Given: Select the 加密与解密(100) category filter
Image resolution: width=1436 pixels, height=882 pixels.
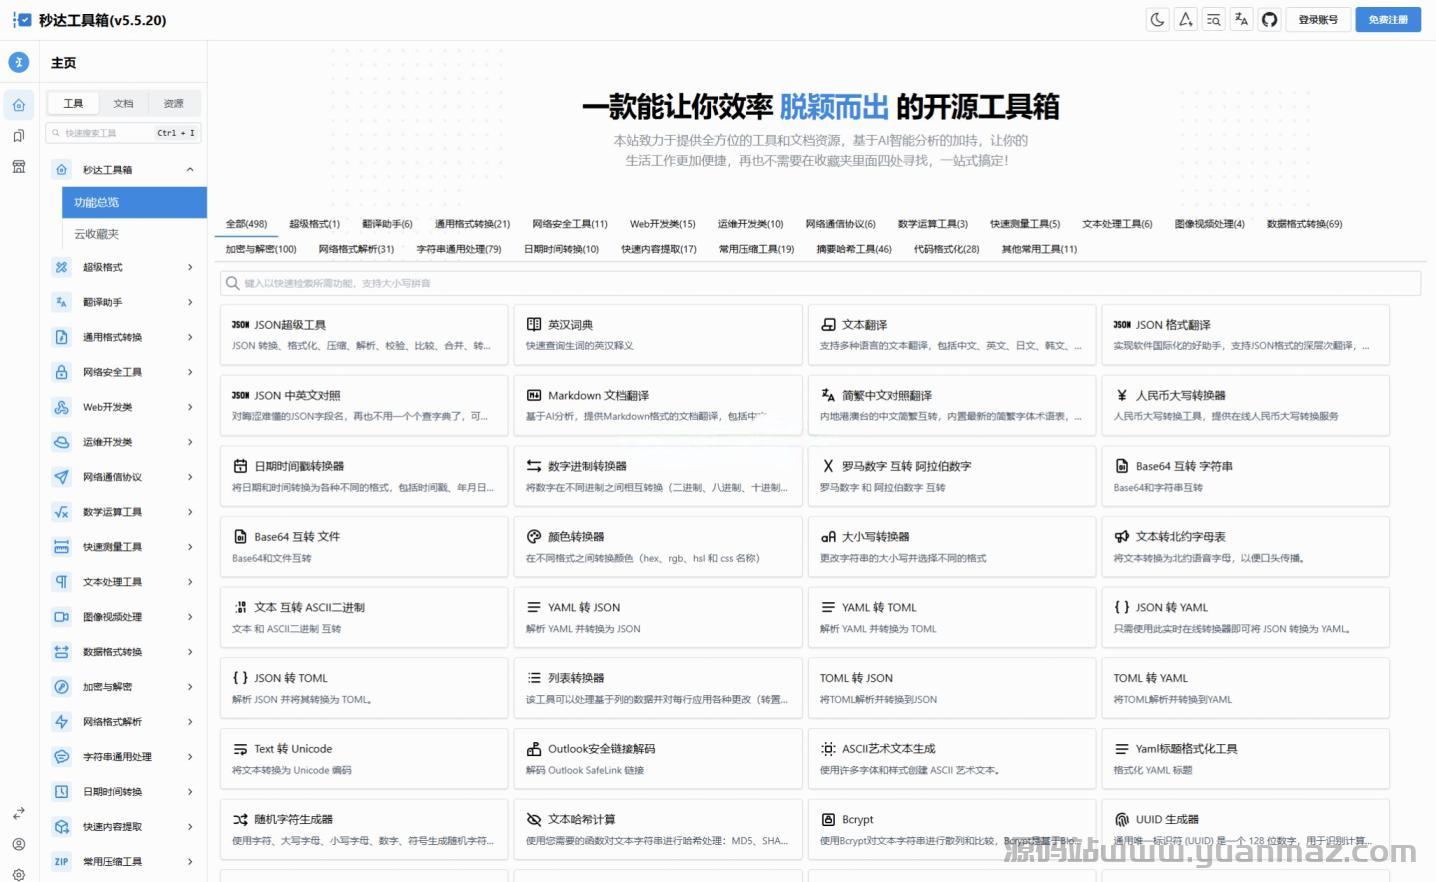Looking at the screenshot, I should (x=261, y=249).
